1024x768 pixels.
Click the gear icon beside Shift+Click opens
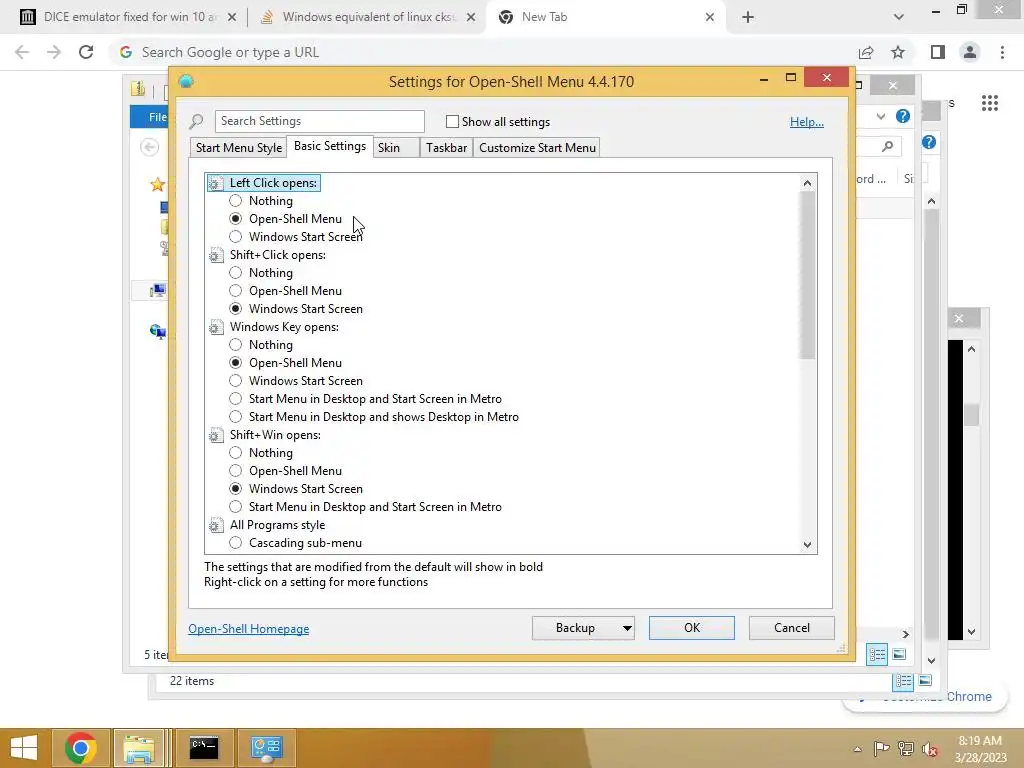[x=216, y=255]
